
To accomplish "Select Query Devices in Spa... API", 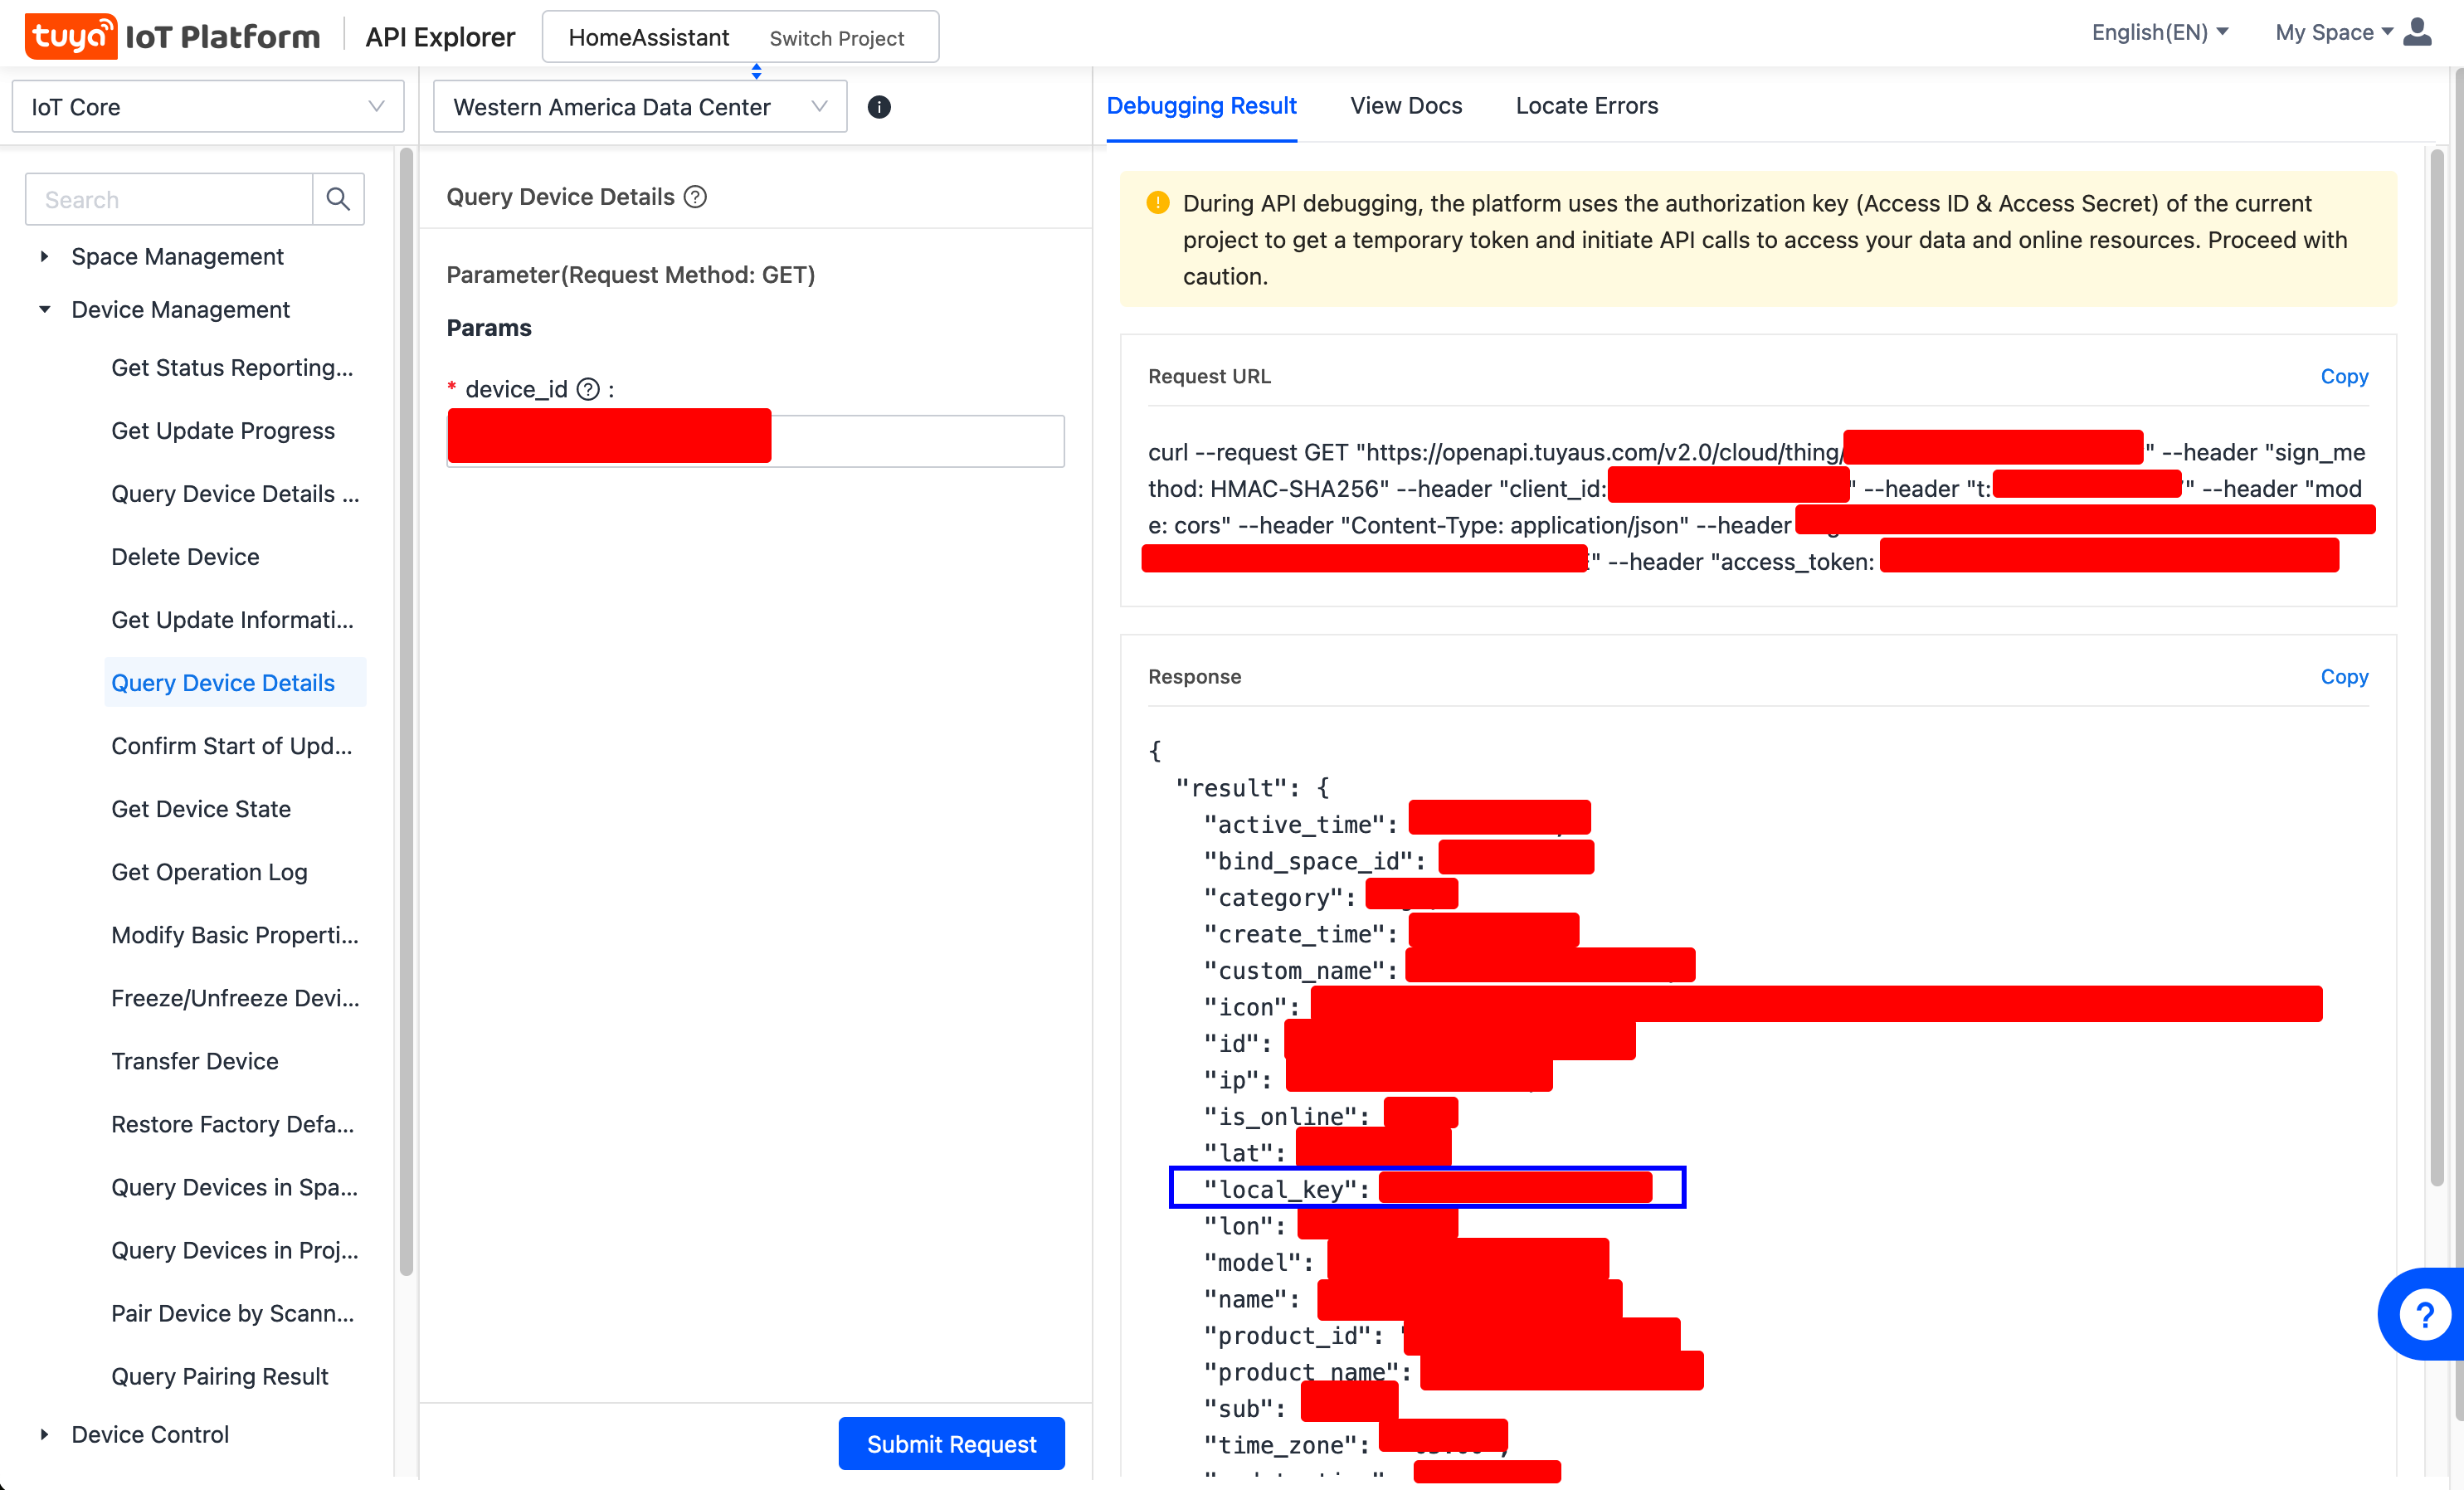I will pyautogui.click(x=234, y=1187).
